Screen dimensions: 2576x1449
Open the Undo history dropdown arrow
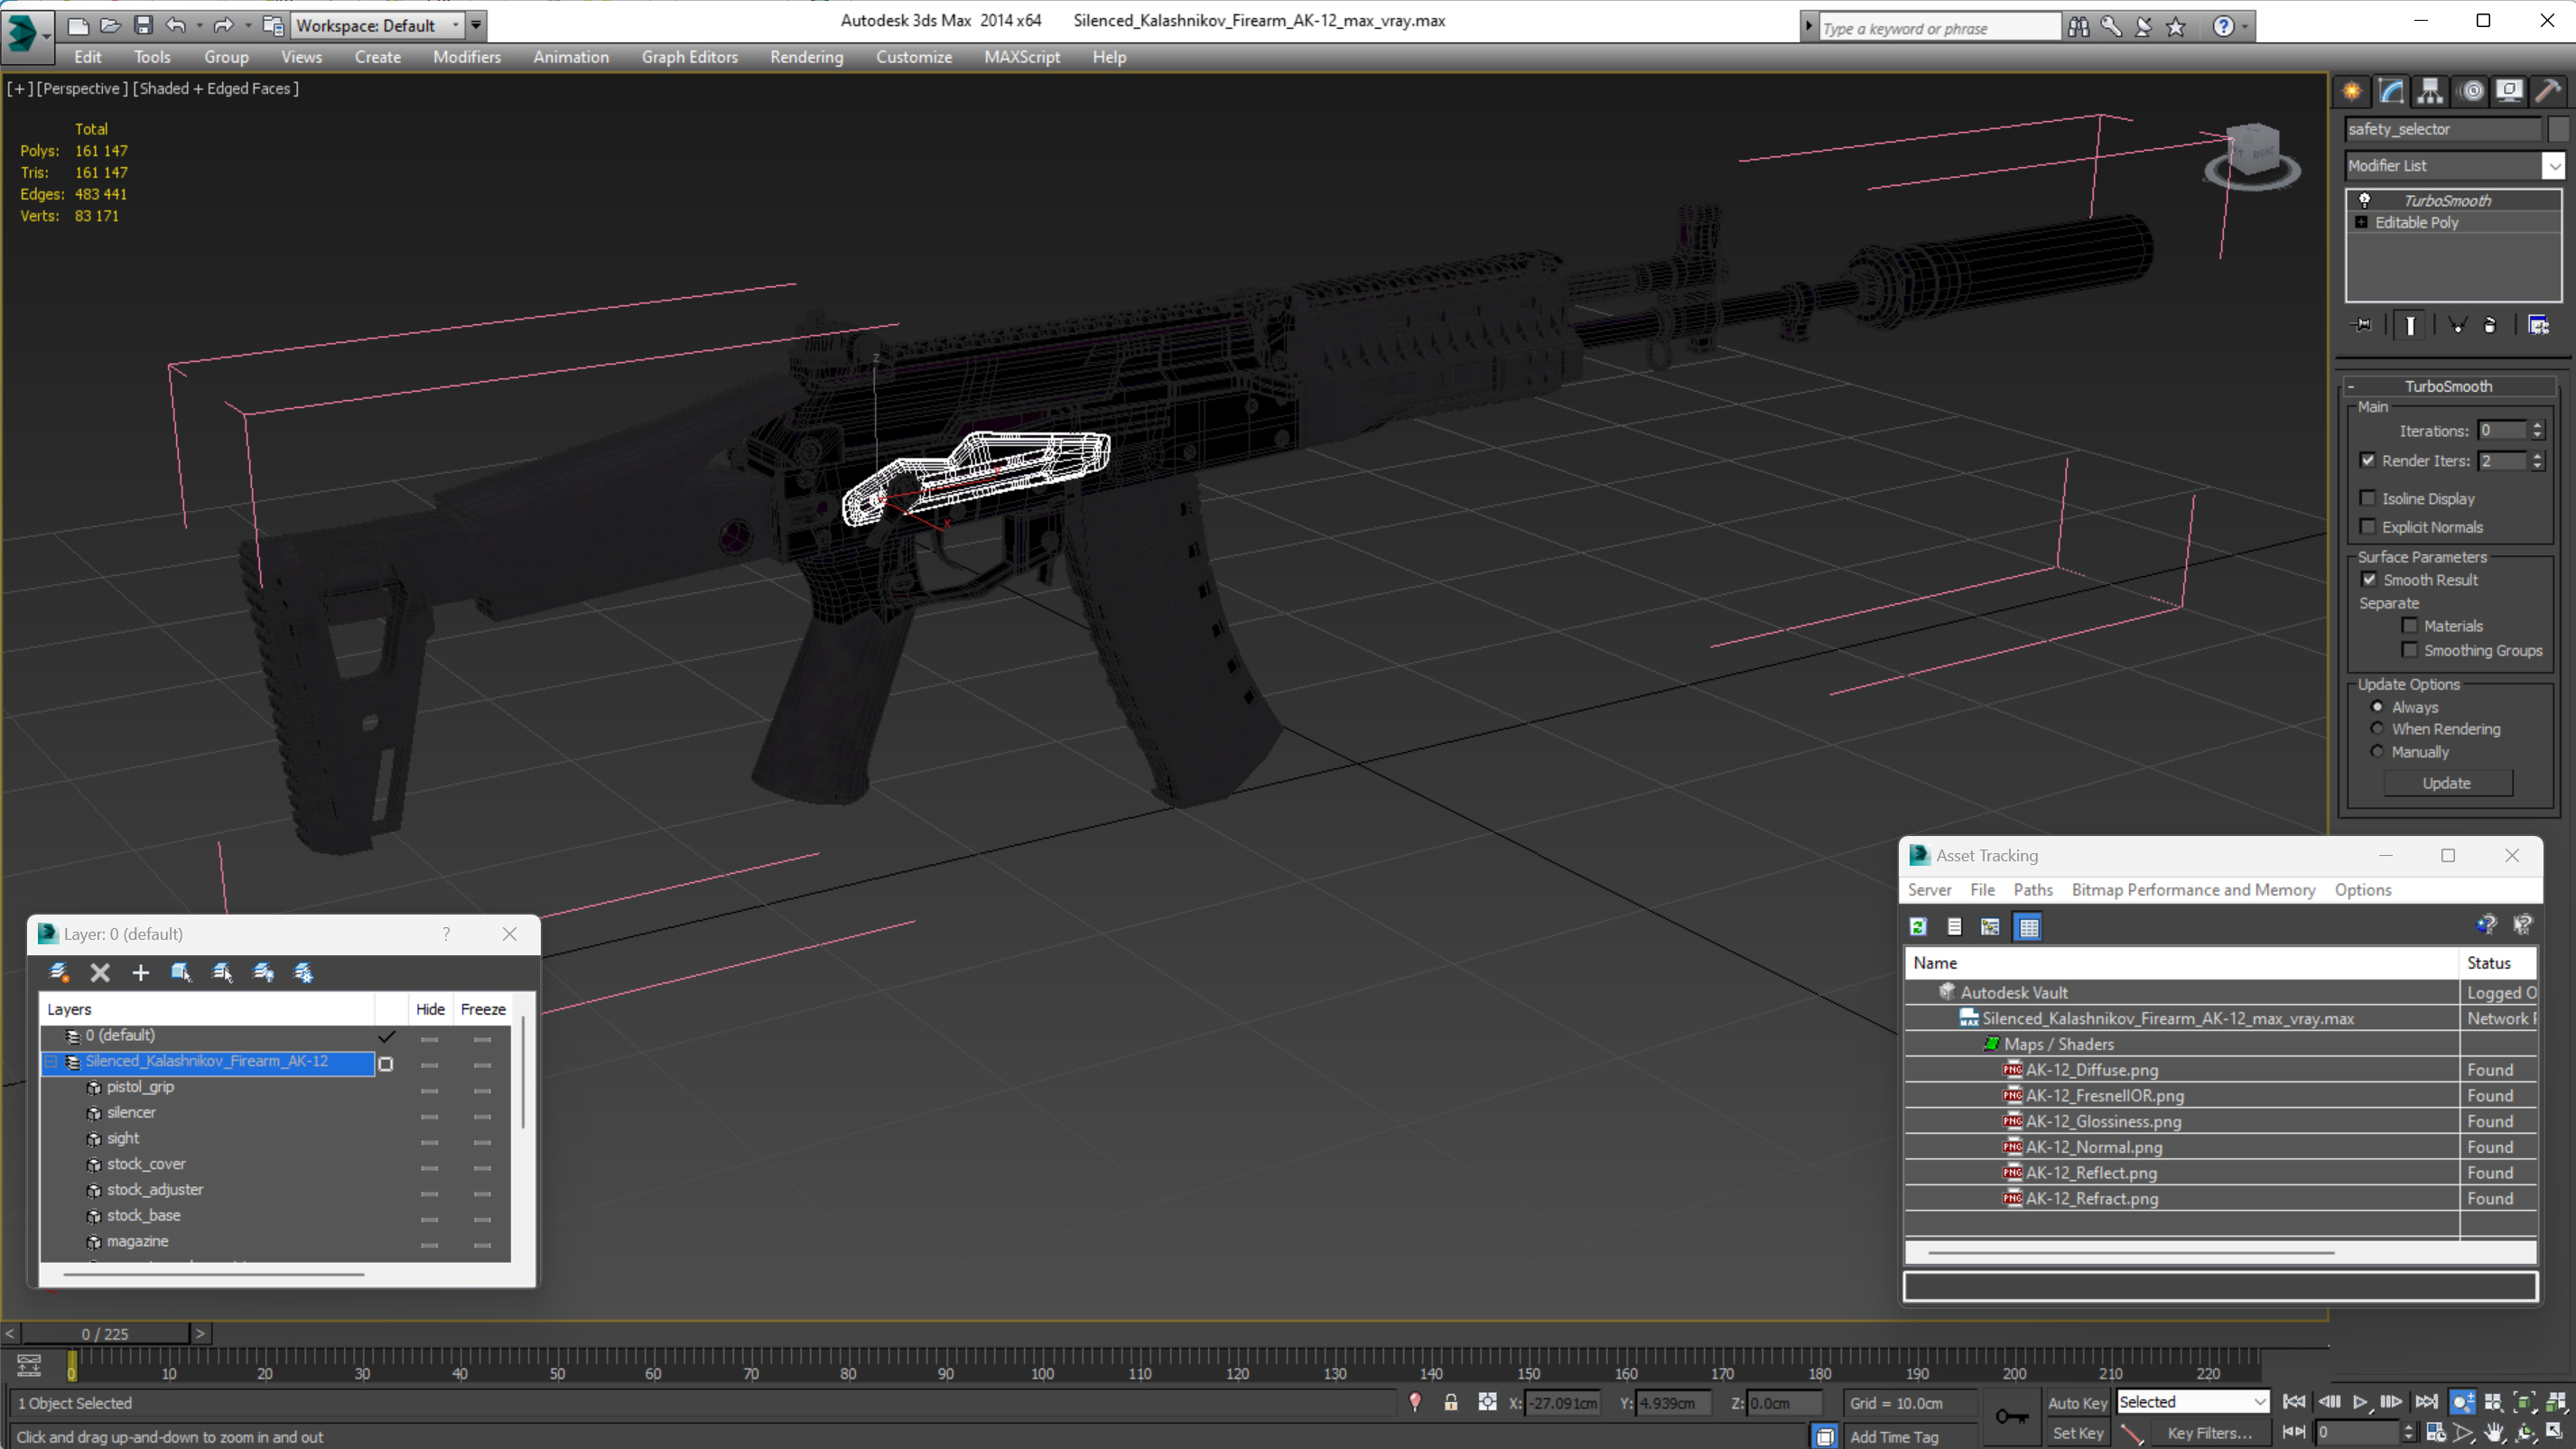pyautogui.click(x=199, y=25)
